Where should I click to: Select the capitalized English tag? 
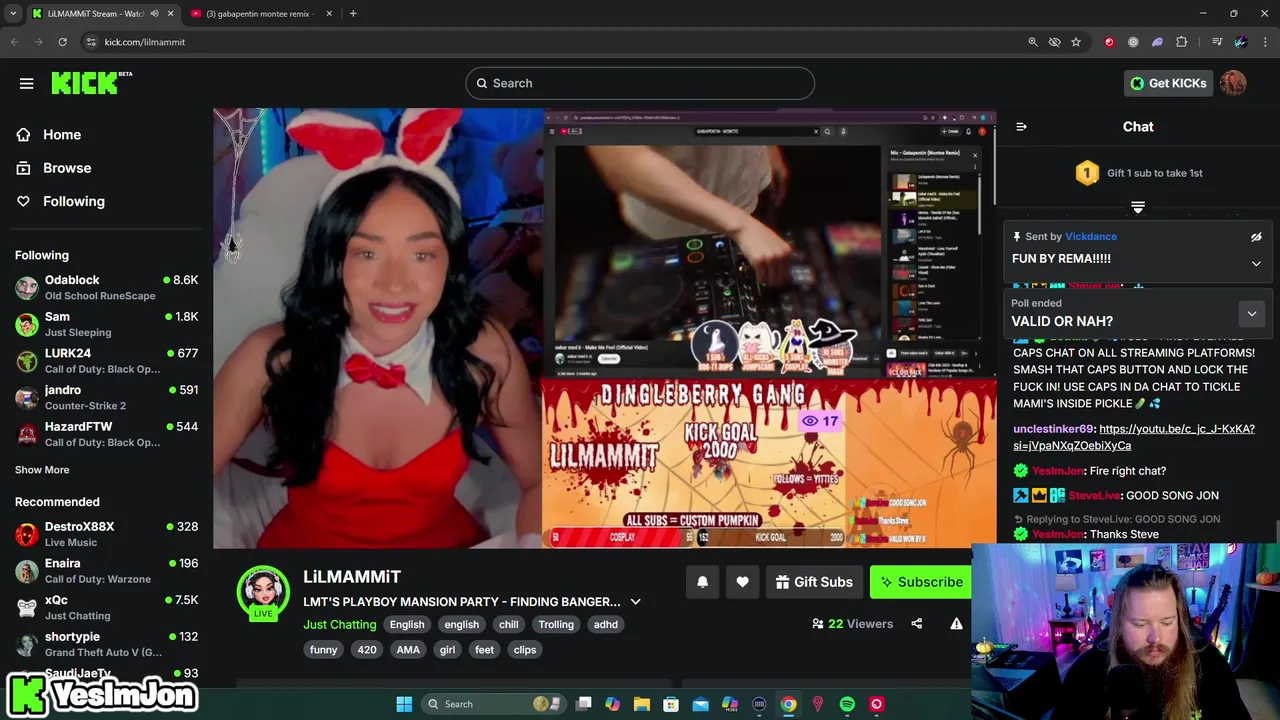click(407, 624)
